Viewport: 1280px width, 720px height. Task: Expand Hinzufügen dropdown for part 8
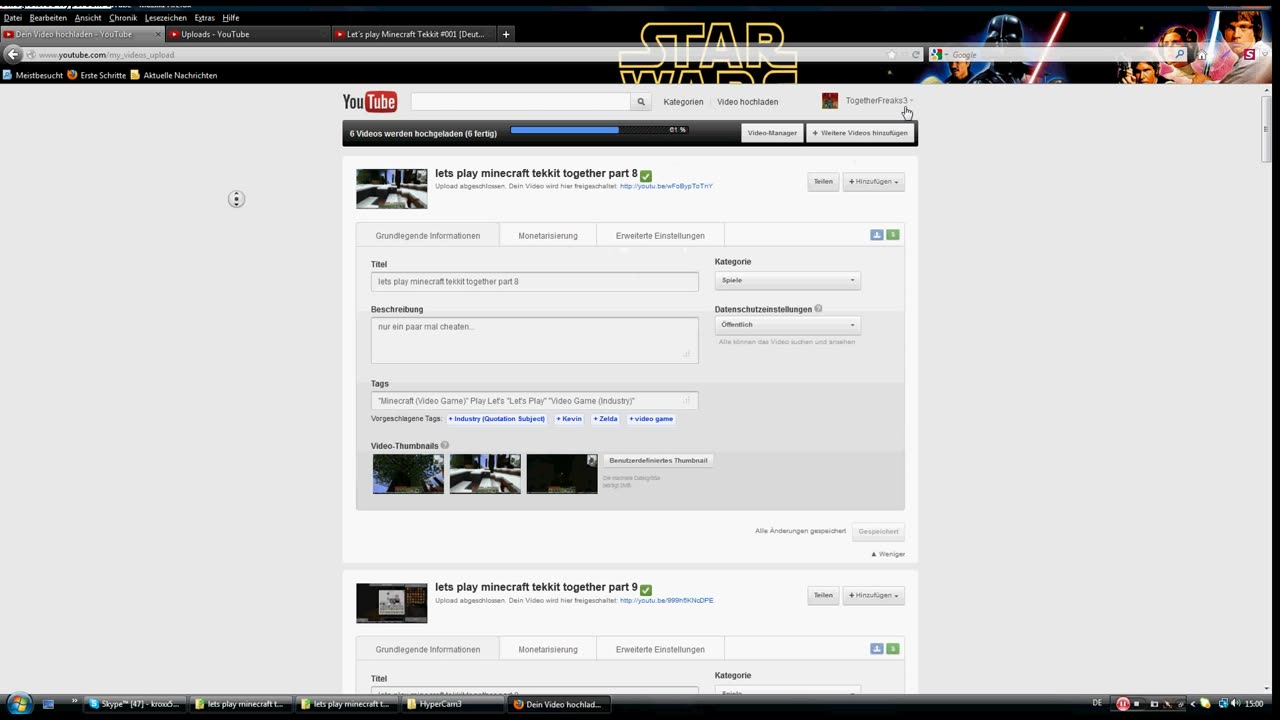click(874, 182)
